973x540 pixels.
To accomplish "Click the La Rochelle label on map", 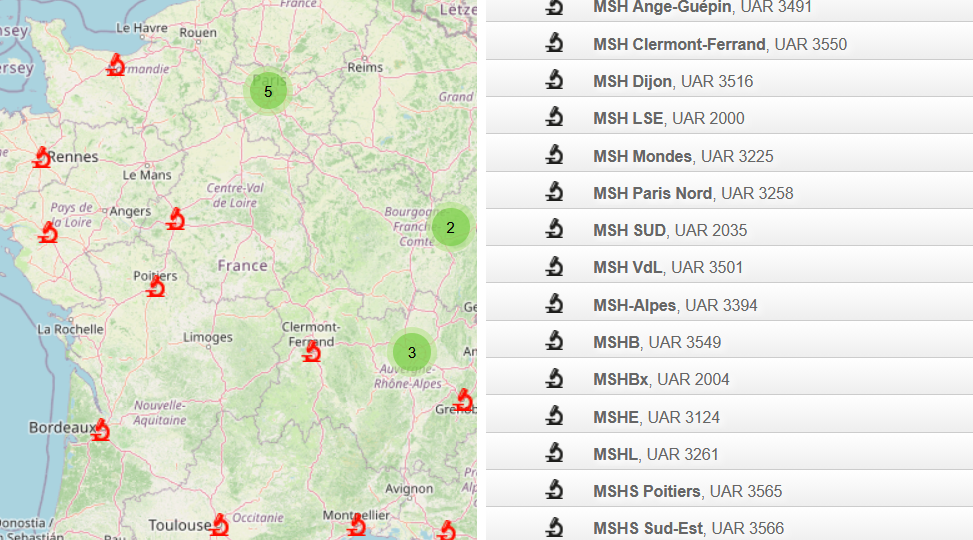I will (70, 329).
